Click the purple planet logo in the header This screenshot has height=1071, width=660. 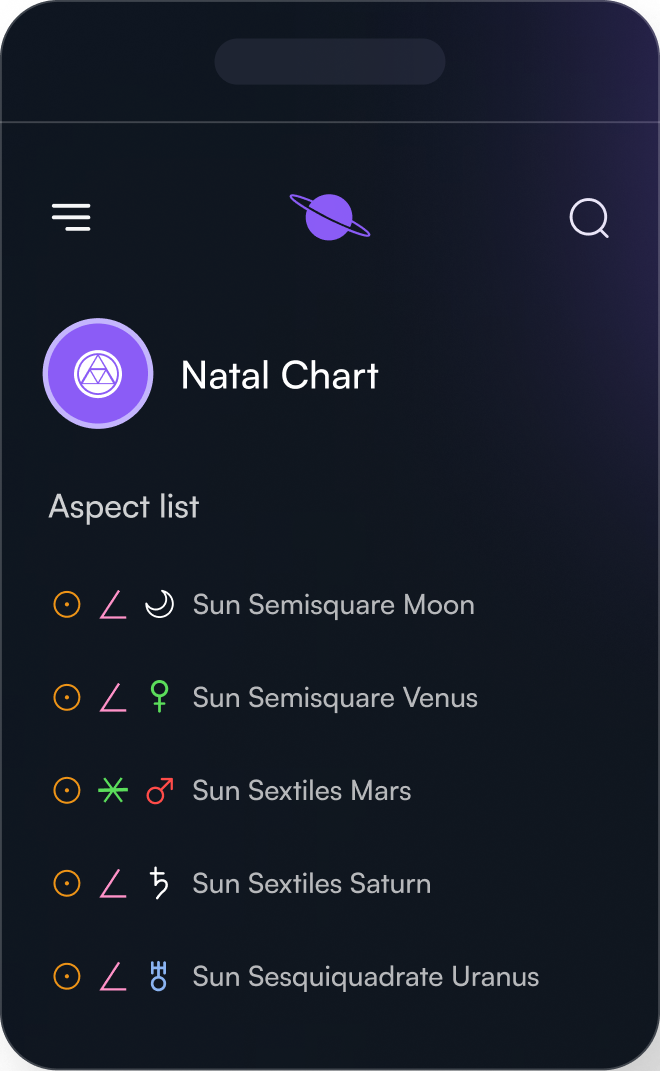point(329,217)
